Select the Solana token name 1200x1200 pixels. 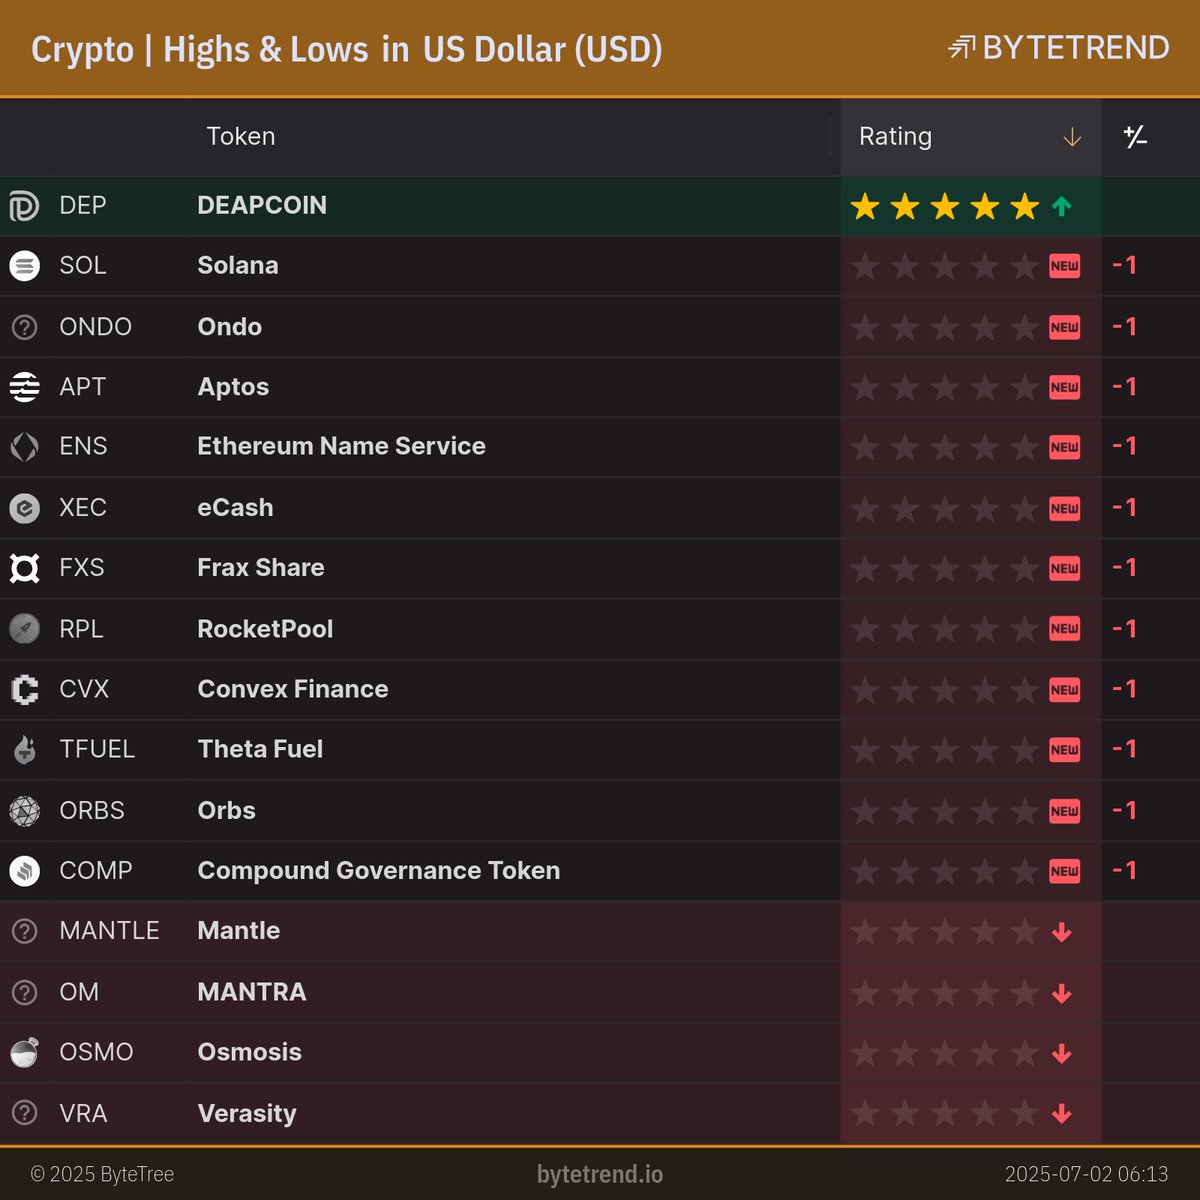point(238,265)
